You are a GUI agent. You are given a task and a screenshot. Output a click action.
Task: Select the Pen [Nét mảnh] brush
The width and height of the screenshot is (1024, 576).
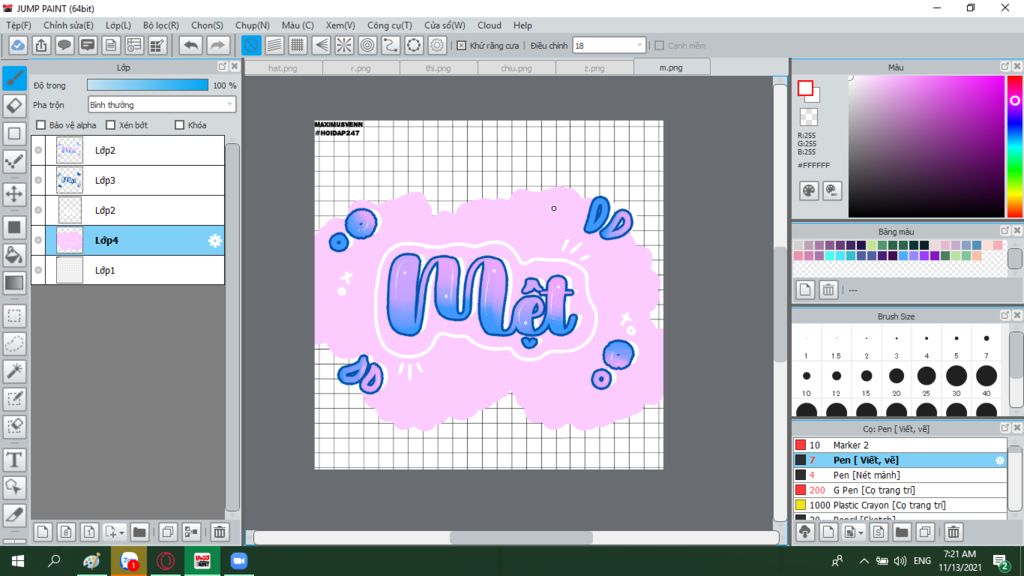900,475
